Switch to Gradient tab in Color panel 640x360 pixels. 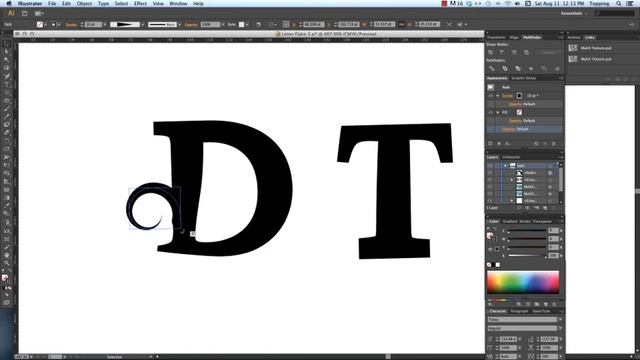[510, 221]
